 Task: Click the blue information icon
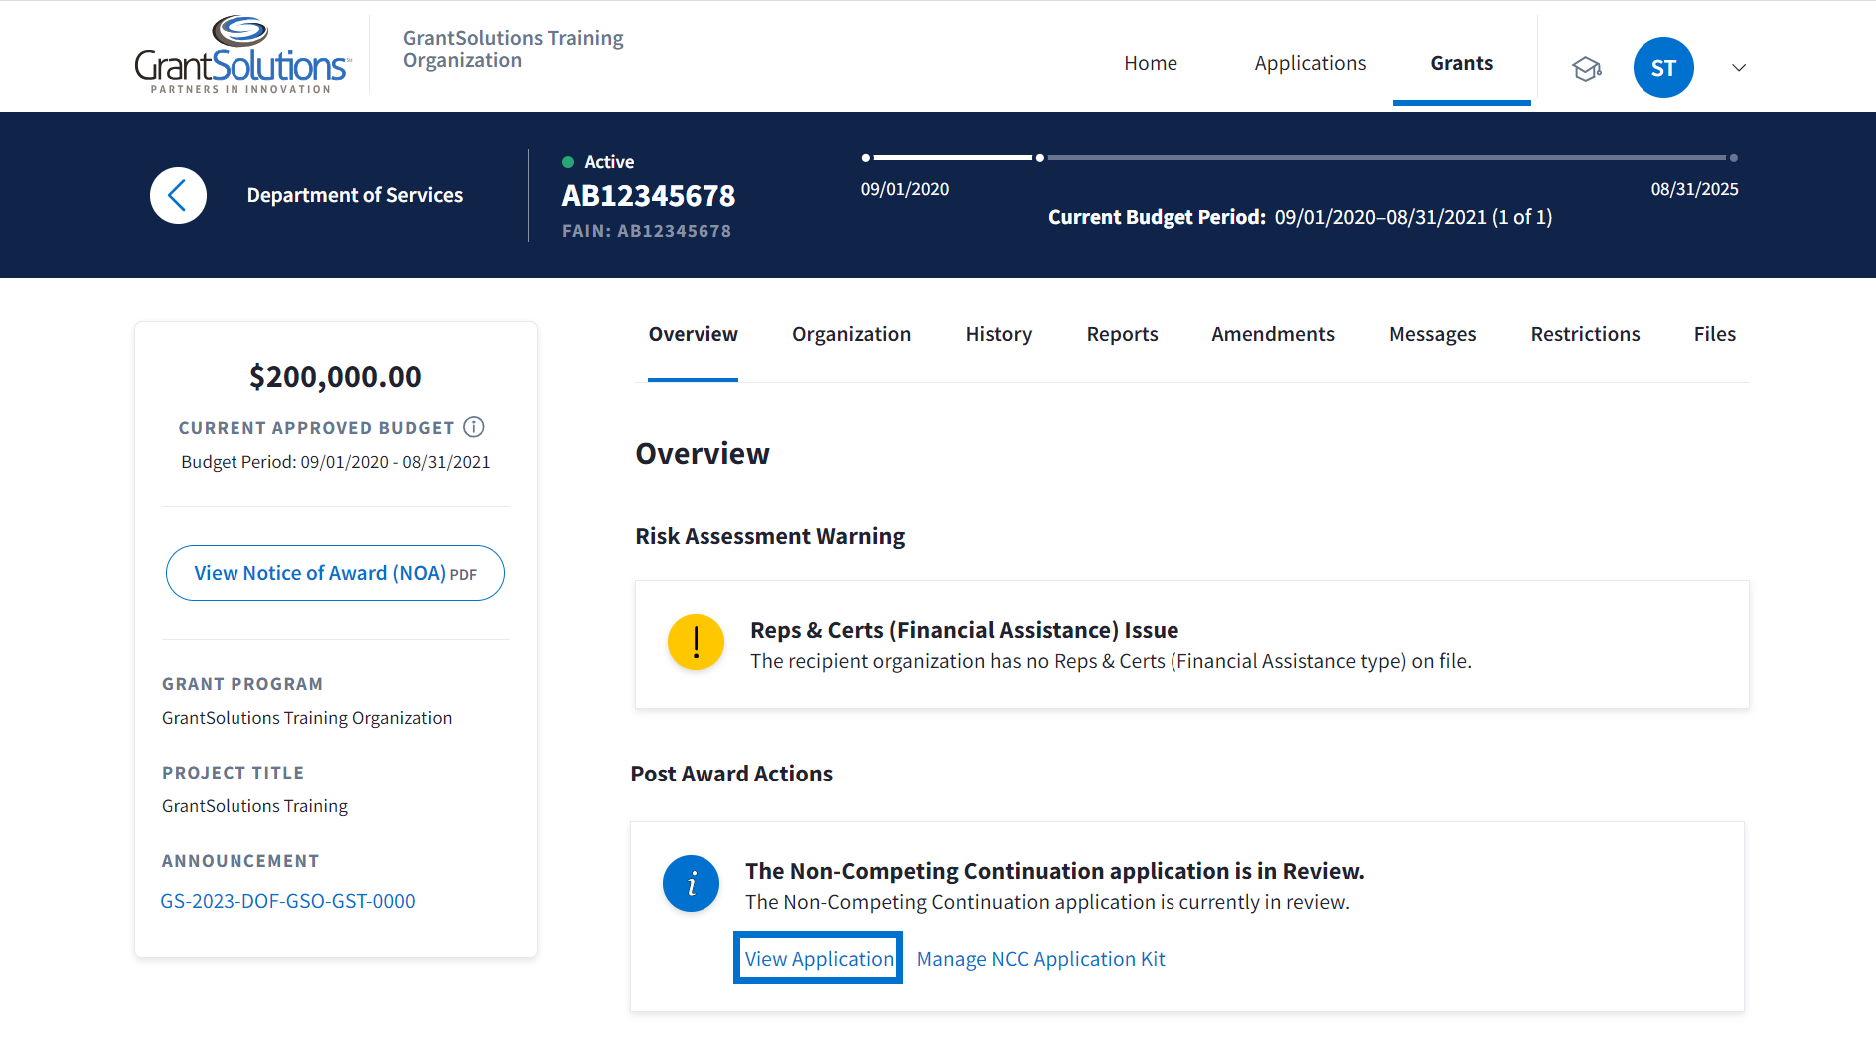691,883
